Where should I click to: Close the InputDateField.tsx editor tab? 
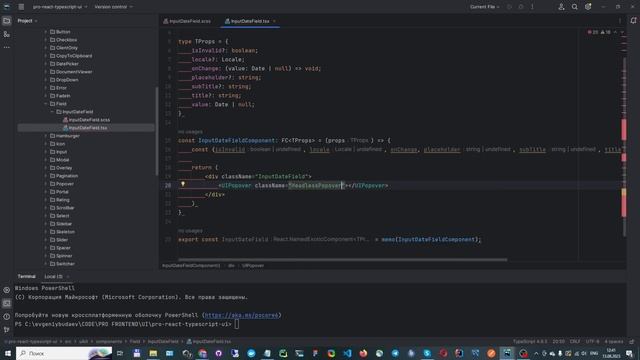274,21
